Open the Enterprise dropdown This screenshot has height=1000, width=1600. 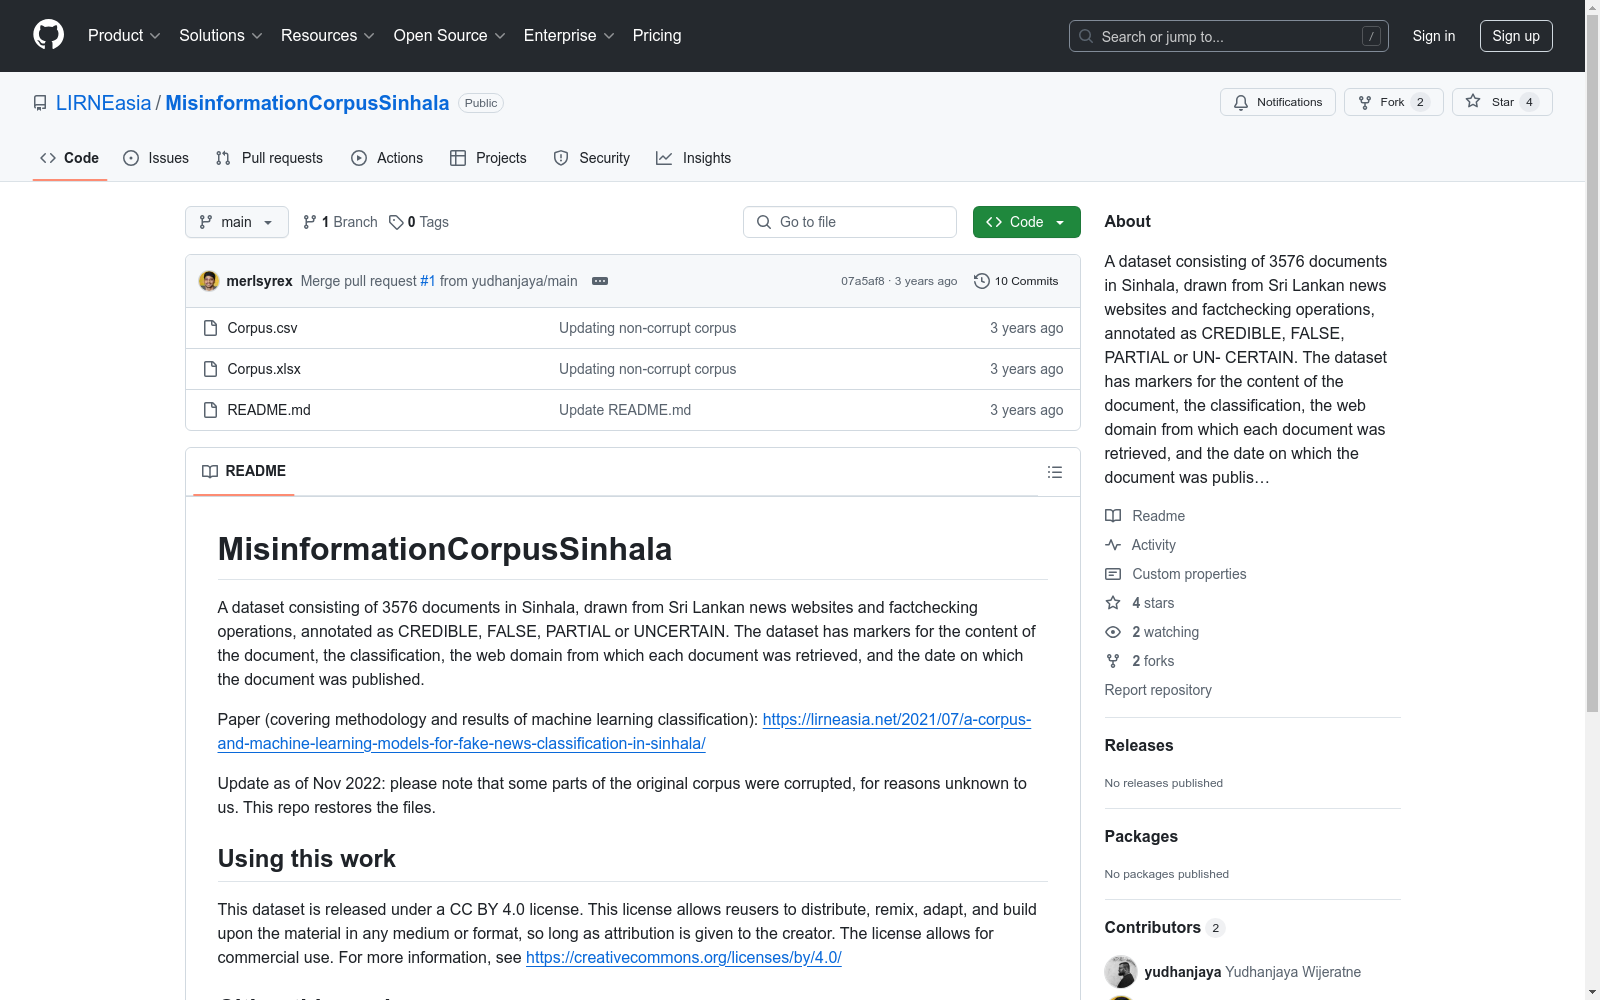[x=569, y=36]
